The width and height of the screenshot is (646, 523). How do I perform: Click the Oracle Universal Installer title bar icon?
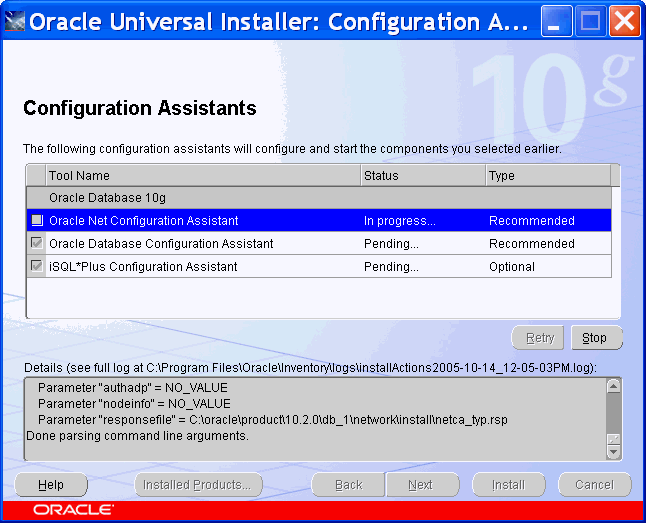click(x=16, y=21)
